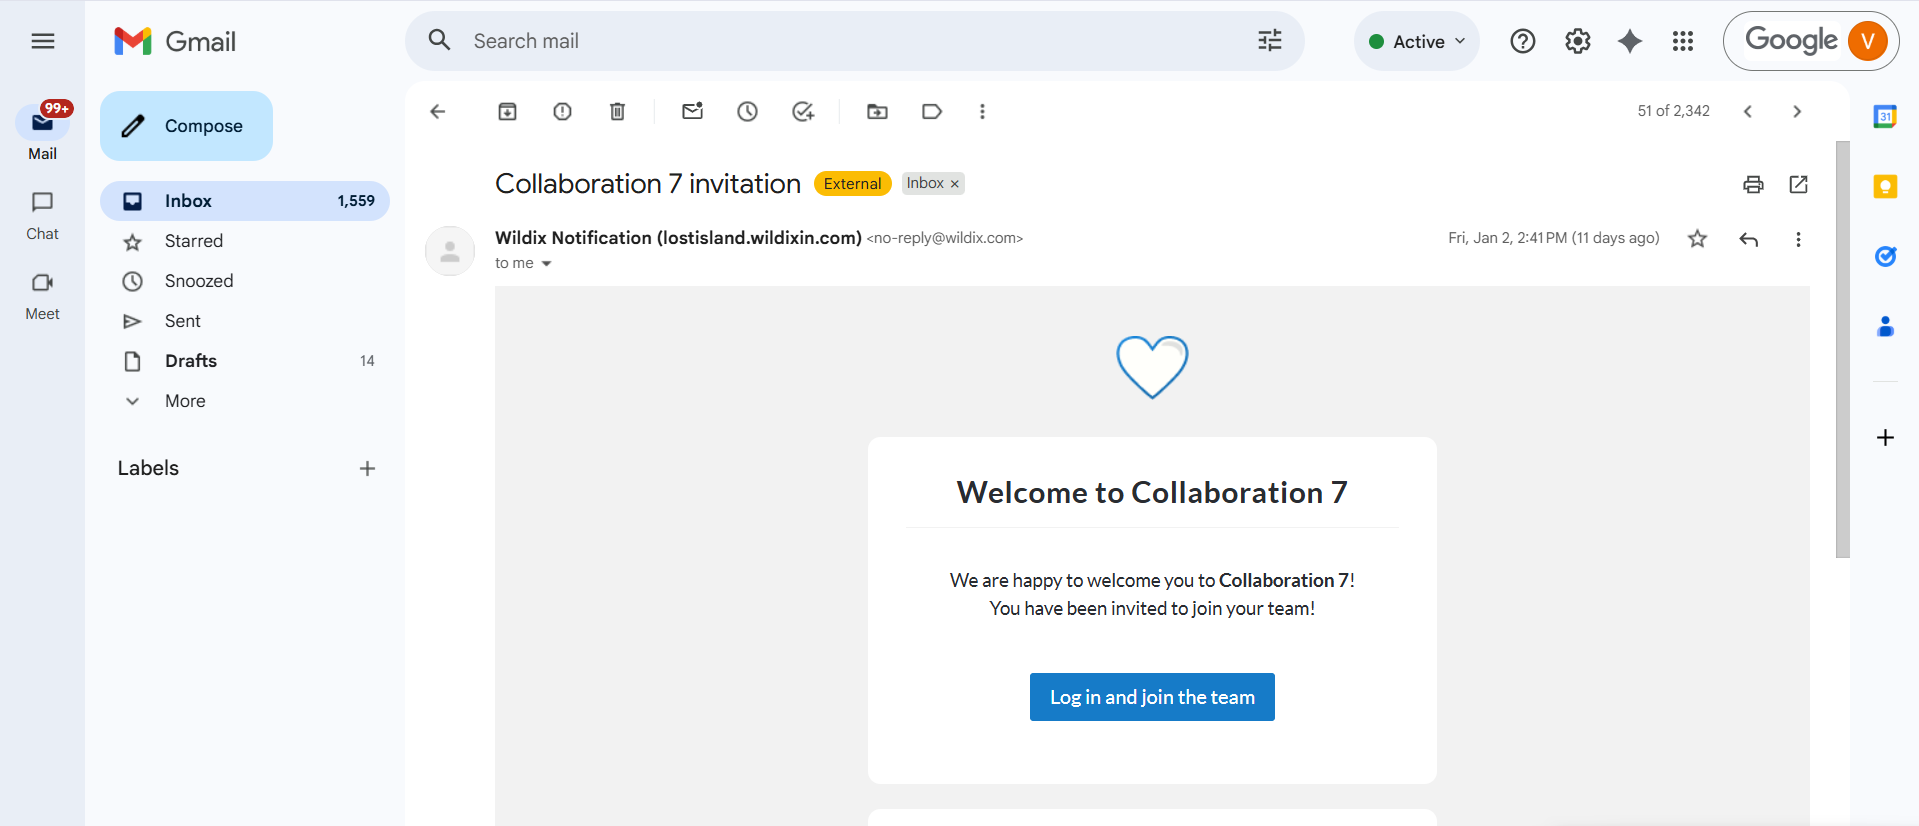Print this email
1919x826 pixels.
(x=1753, y=184)
